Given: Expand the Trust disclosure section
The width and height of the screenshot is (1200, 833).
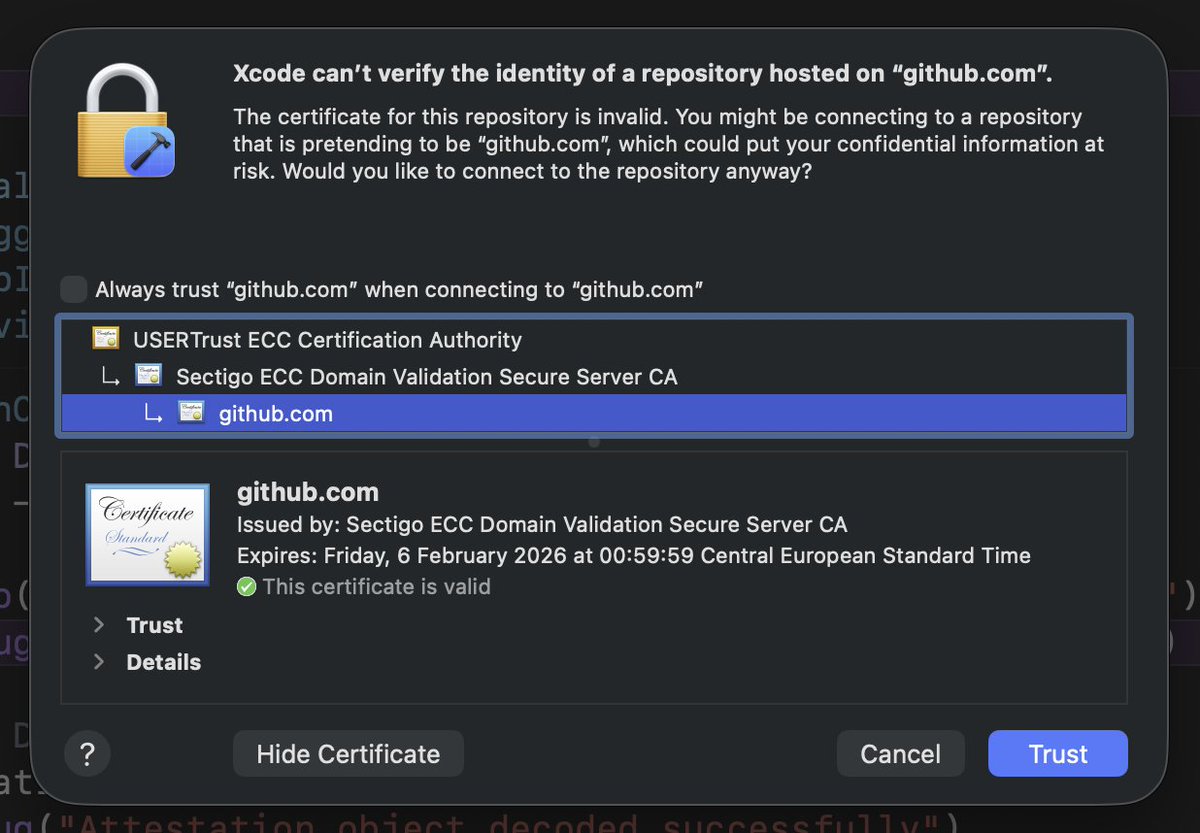Looking at the screenshot, I should coord(99,625).
